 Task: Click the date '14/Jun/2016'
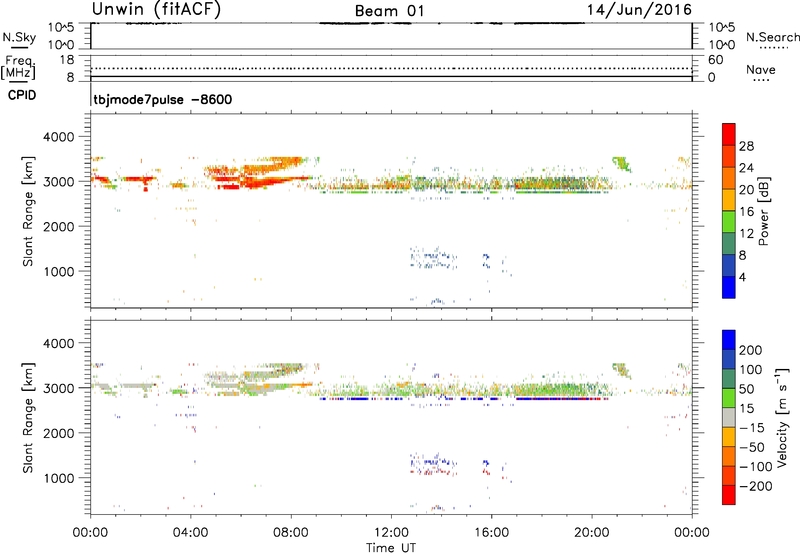639,10
